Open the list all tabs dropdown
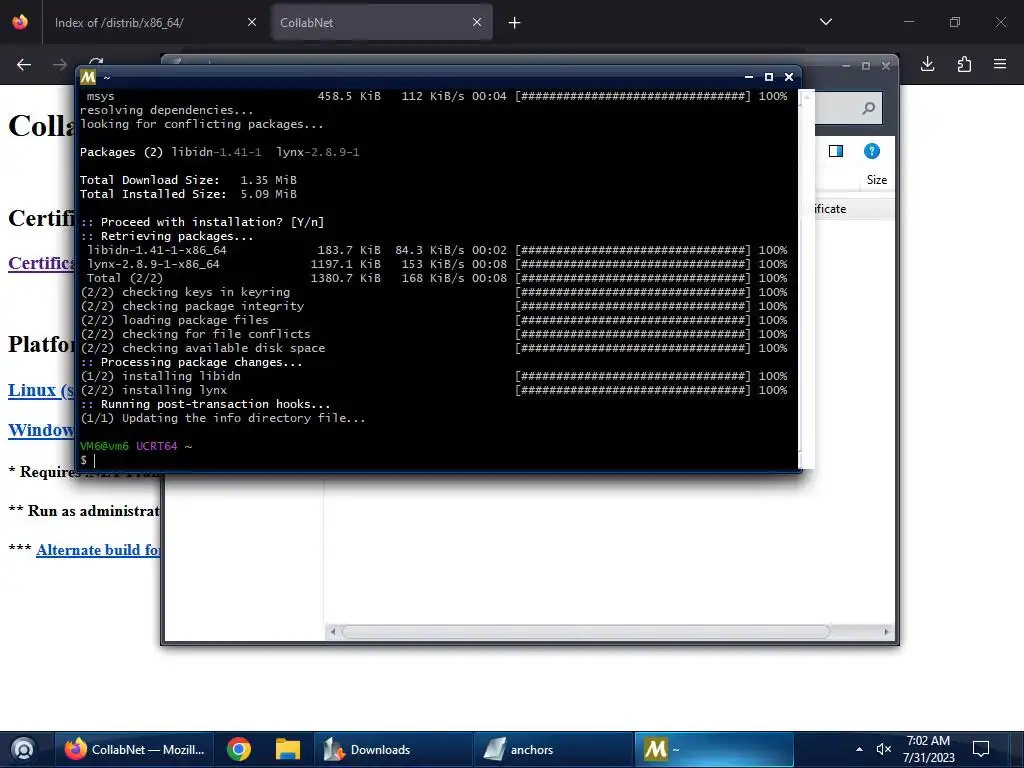The height and width of the screenshot is (768, 1024). (825, 22)
